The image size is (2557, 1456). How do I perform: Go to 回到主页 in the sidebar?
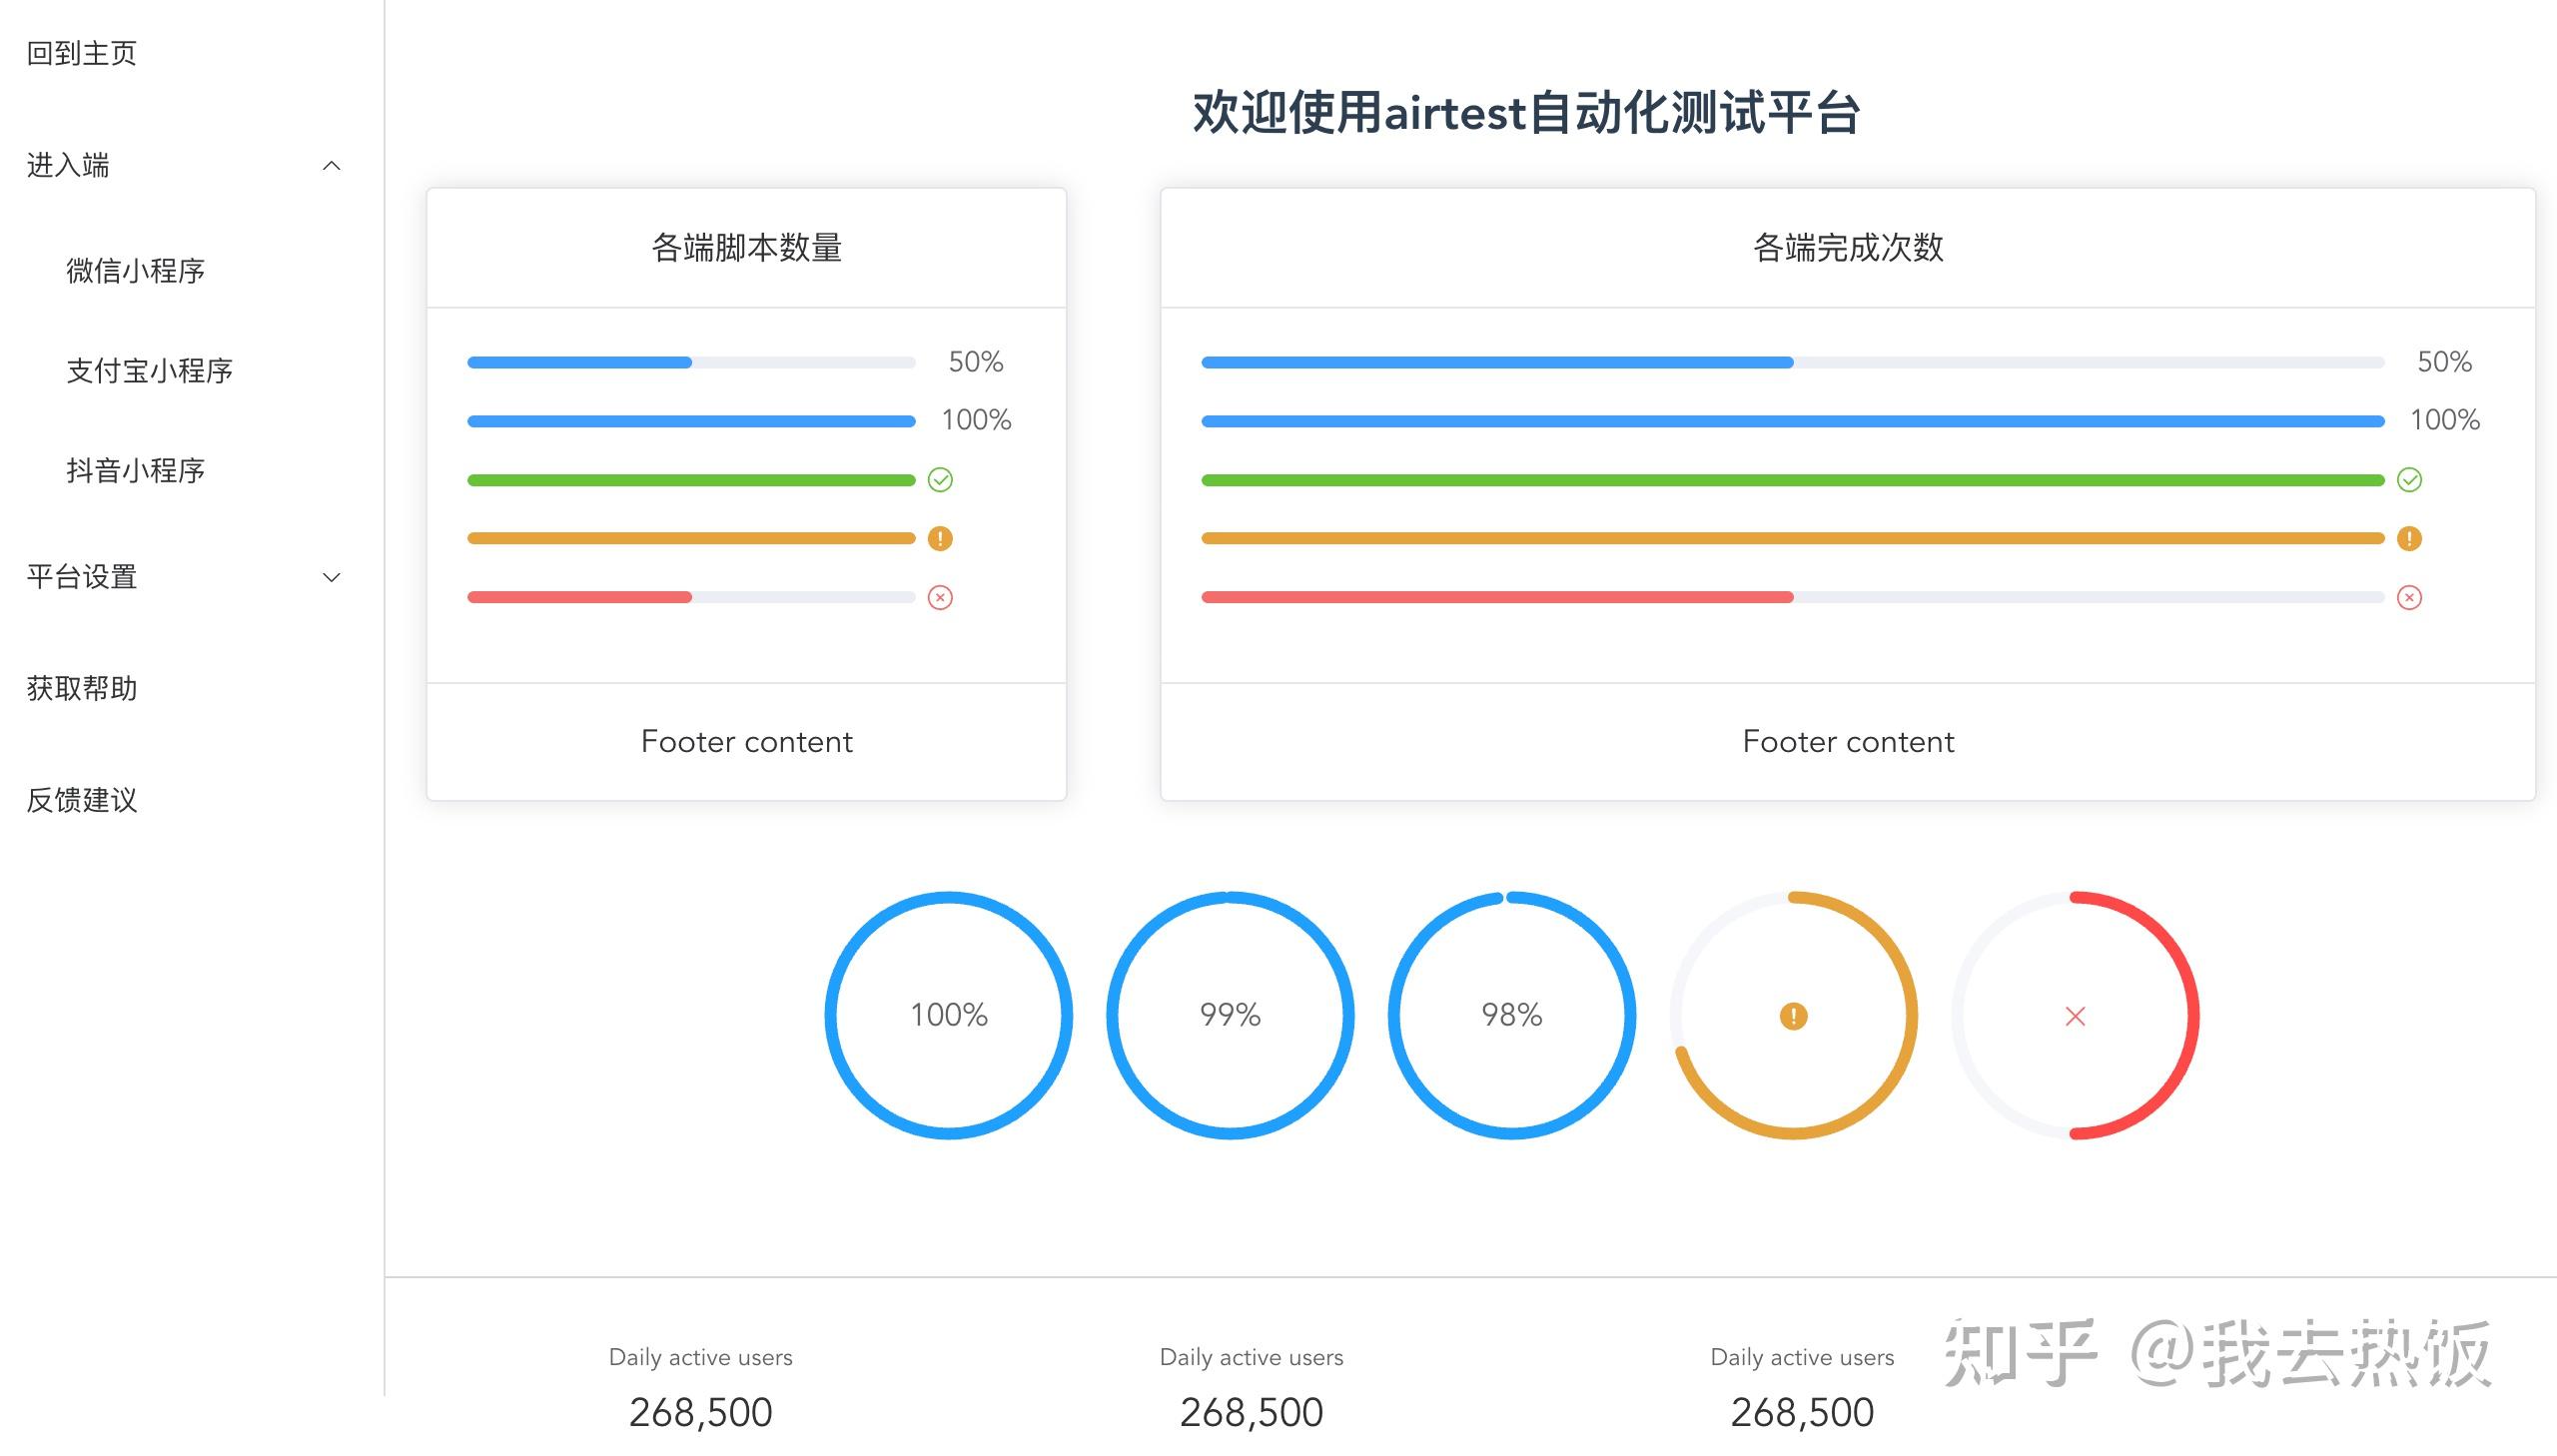[82, 54]
